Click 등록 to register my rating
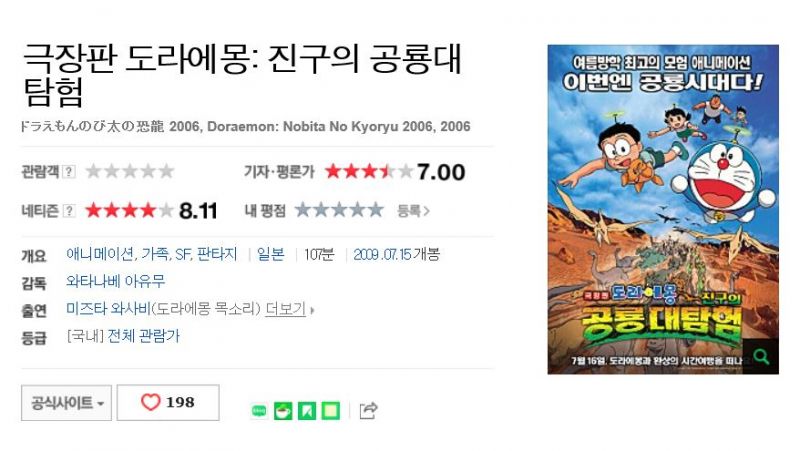 coord(413,211)
